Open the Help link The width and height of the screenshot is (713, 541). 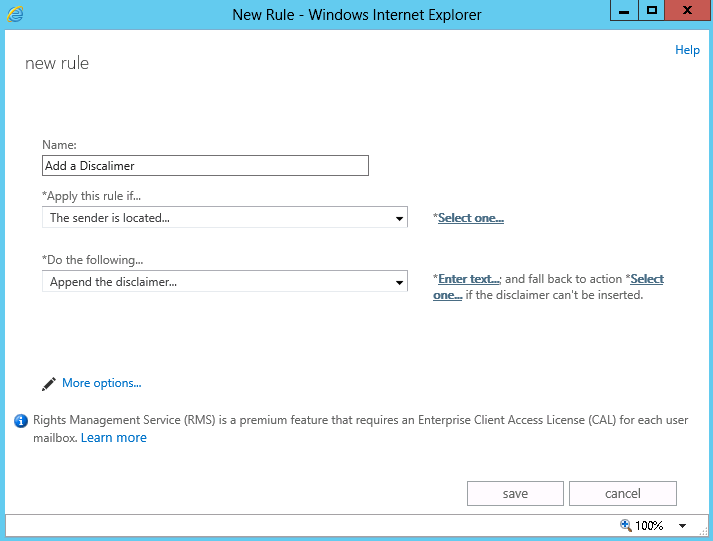click(x=687, y=50)
